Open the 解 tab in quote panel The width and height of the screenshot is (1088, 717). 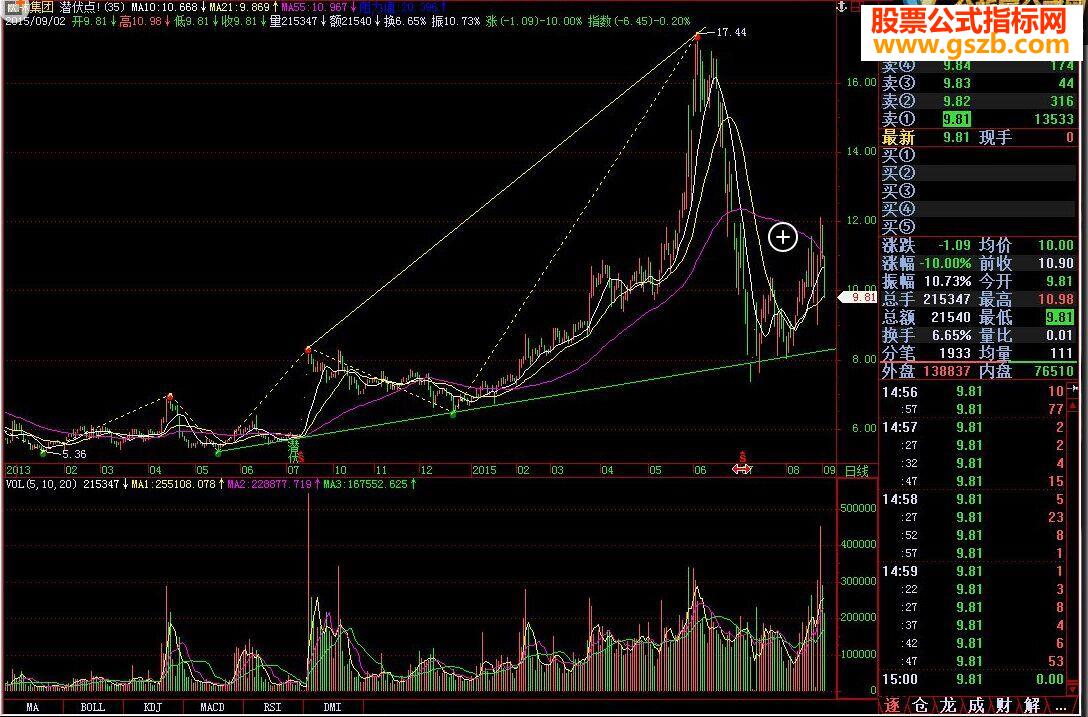[1032, 706]
